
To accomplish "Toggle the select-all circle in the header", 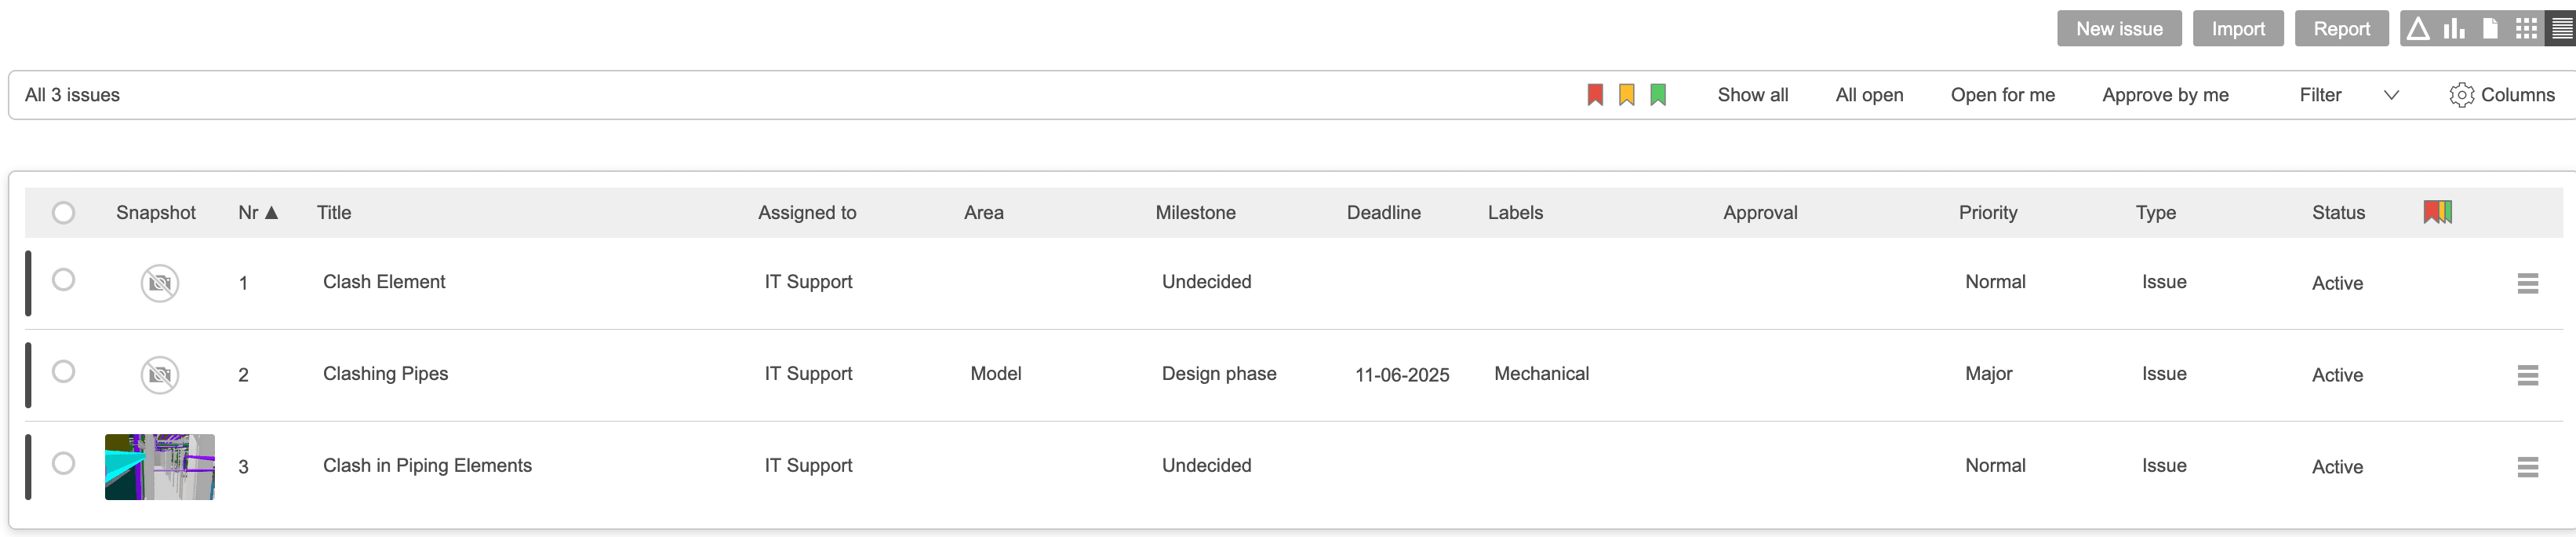I will (x=64, y=213).
